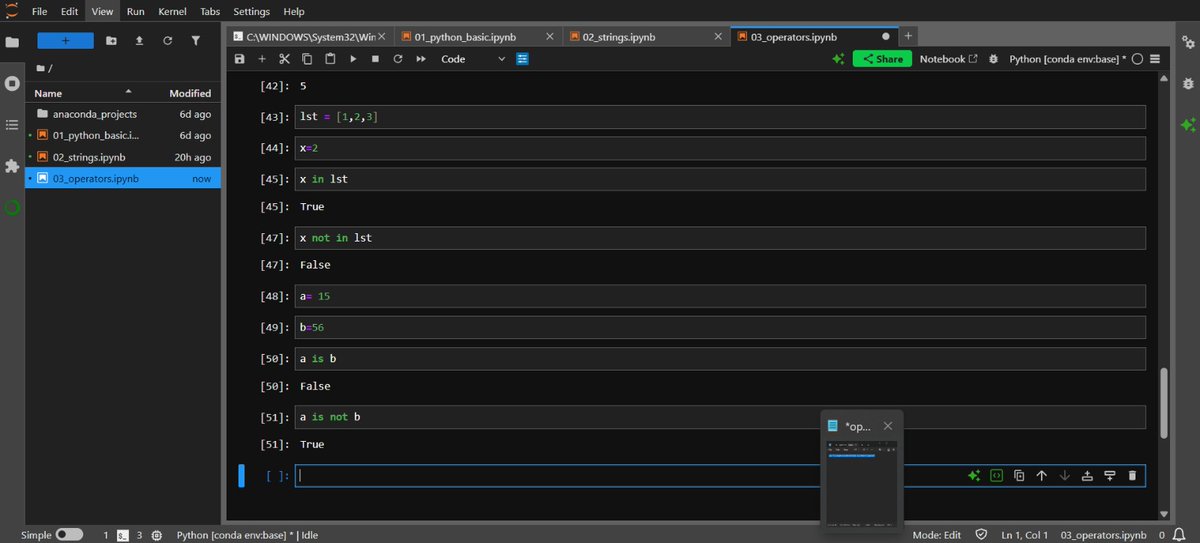The height and width of the screenshot is (543, 1200).
Task: Open the Help menu
Action: [x=294, y=11]
